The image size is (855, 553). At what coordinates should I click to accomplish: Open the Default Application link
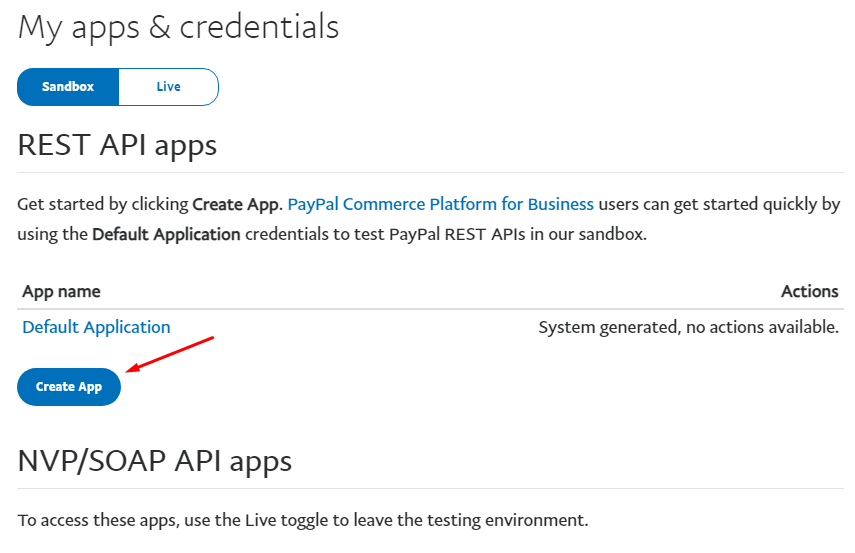(96, 327)
